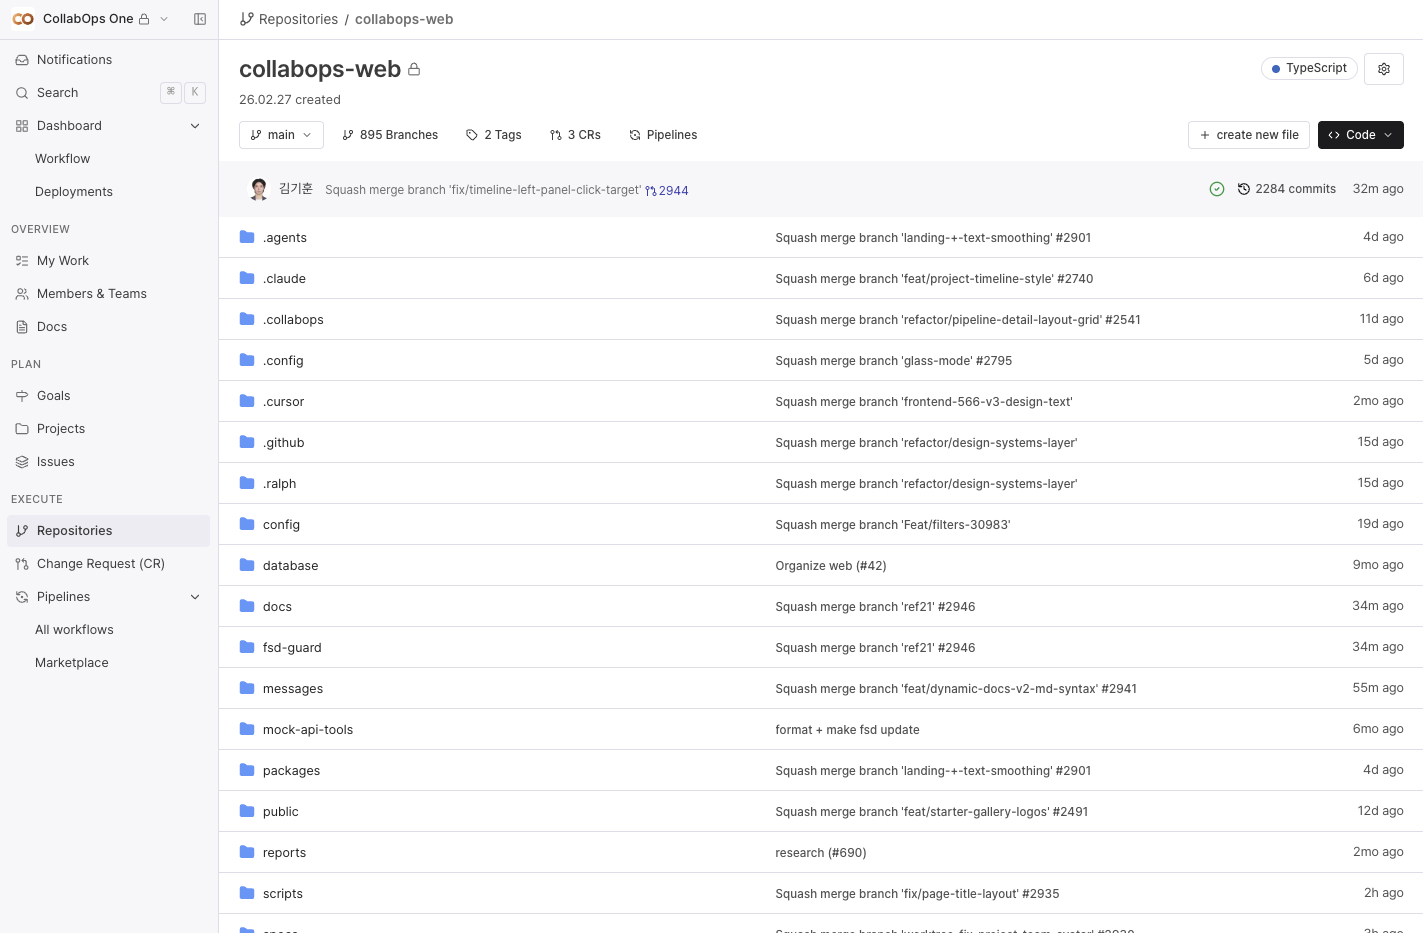Click the Goals signpost icon

(x=22, y=396)
